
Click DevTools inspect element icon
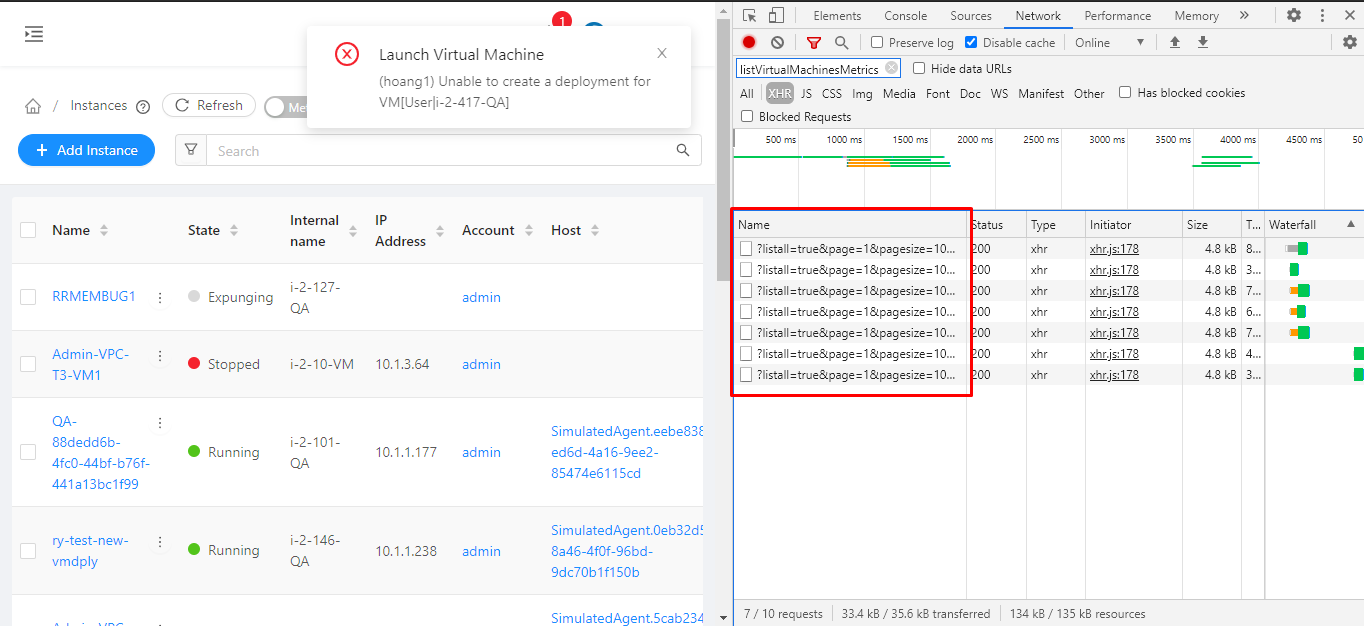750,15
